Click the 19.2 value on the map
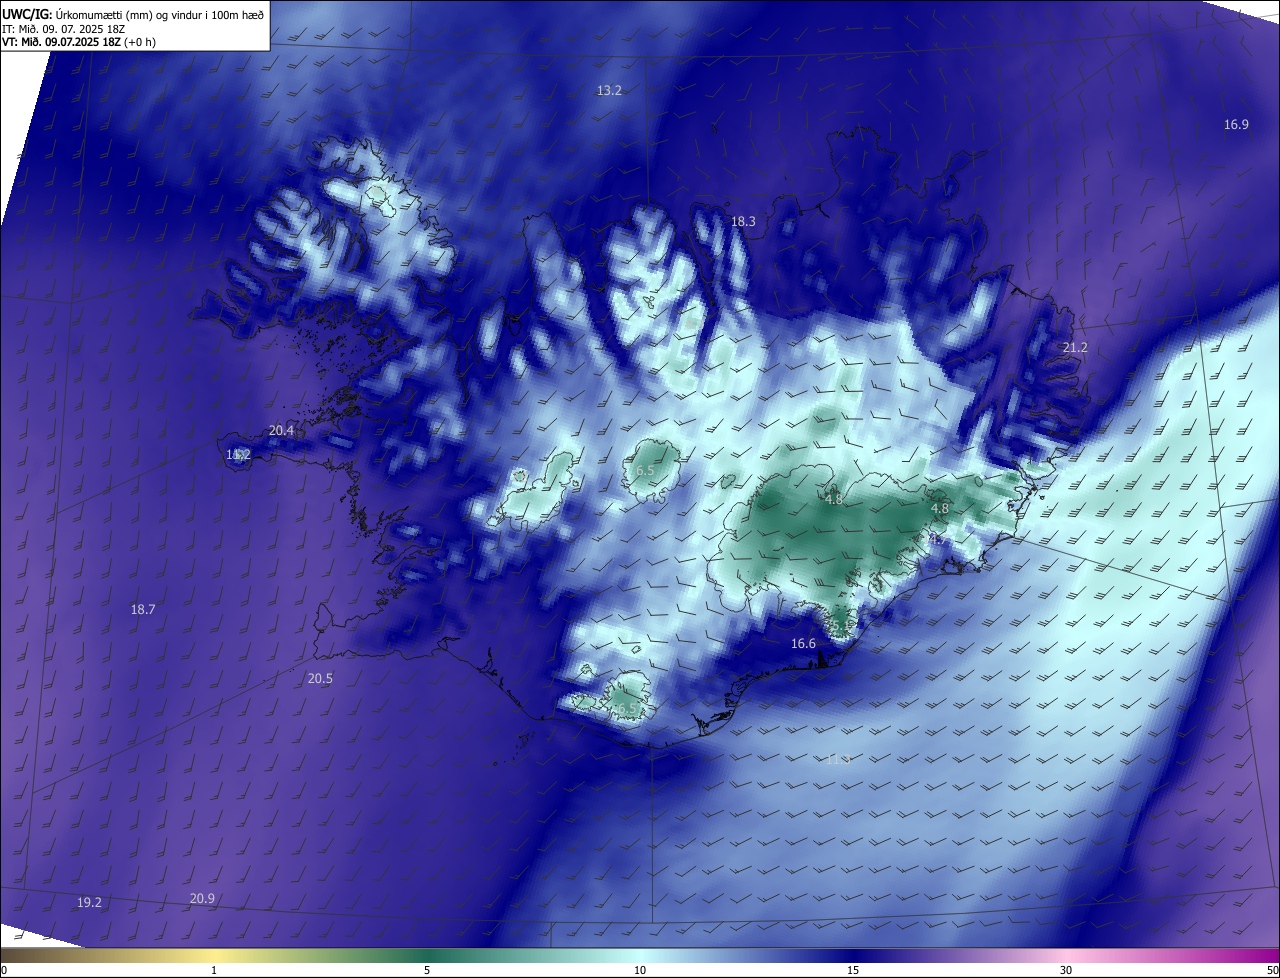Viewport: 1280px width, 978px height. pos(89,902)
